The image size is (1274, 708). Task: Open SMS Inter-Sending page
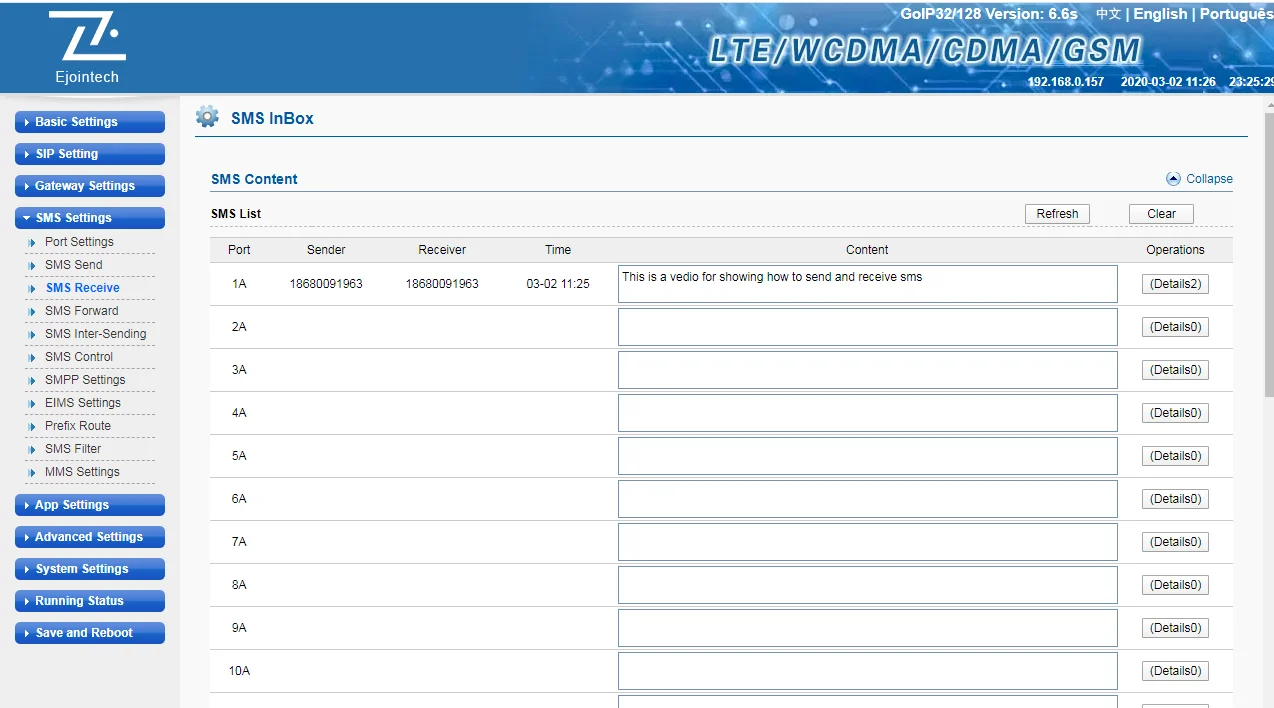click(x=95, y=334)
